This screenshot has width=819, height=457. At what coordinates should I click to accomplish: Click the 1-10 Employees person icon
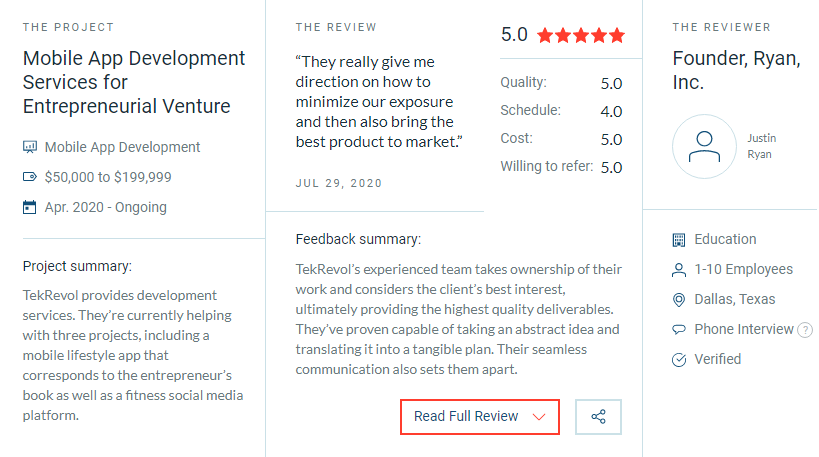click(678, 270)
